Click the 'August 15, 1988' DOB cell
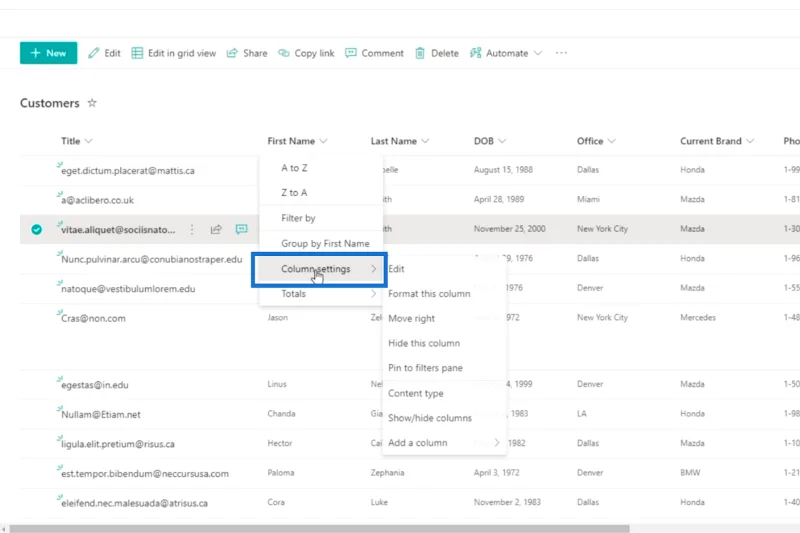Viewport: 800px width, 533px height. point(503,170)
